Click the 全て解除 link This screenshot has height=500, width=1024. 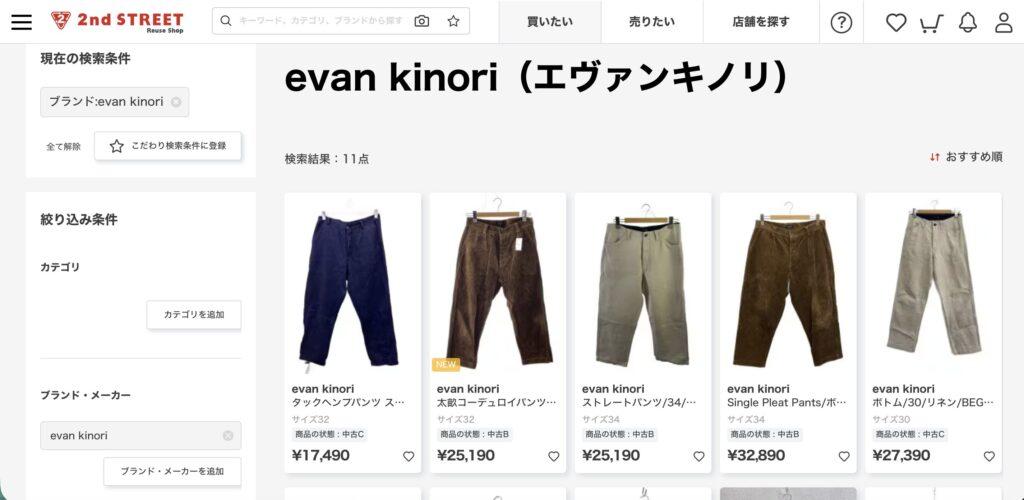click(x=63, y=147)
